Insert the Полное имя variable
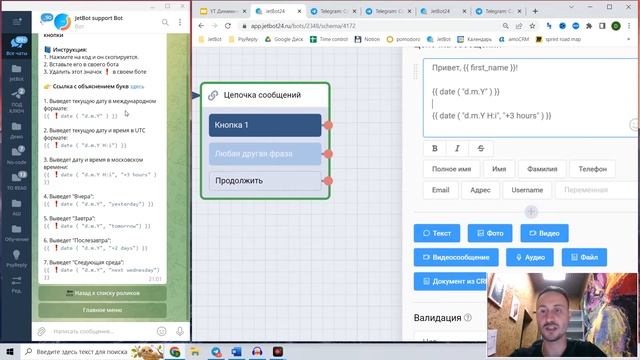The image size is (640, 360). (451, 169)
